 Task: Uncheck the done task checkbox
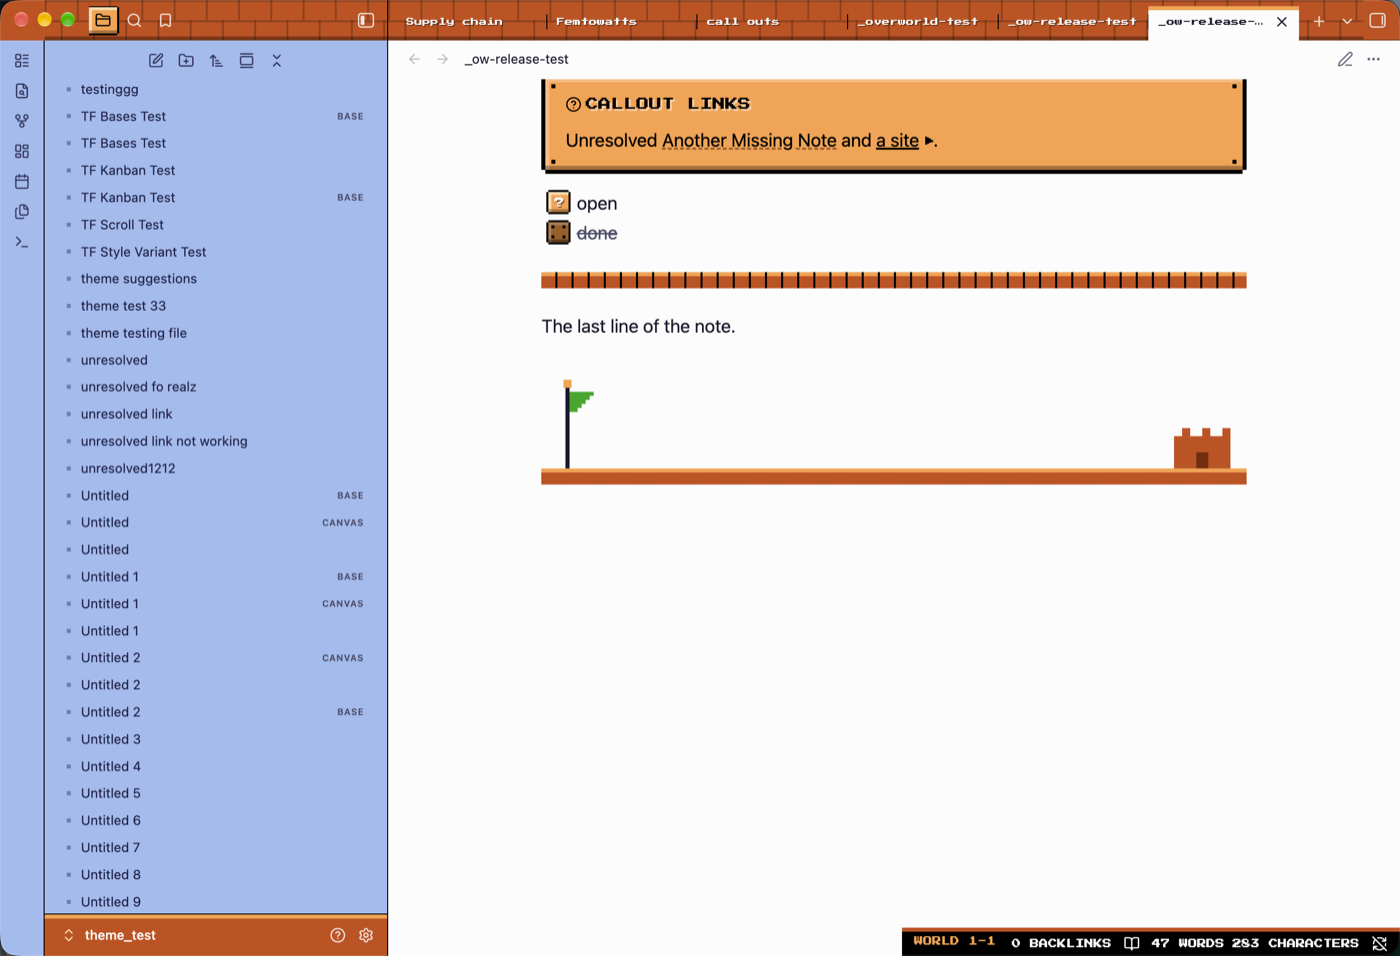pyautogui.click(x=558, y=232)
